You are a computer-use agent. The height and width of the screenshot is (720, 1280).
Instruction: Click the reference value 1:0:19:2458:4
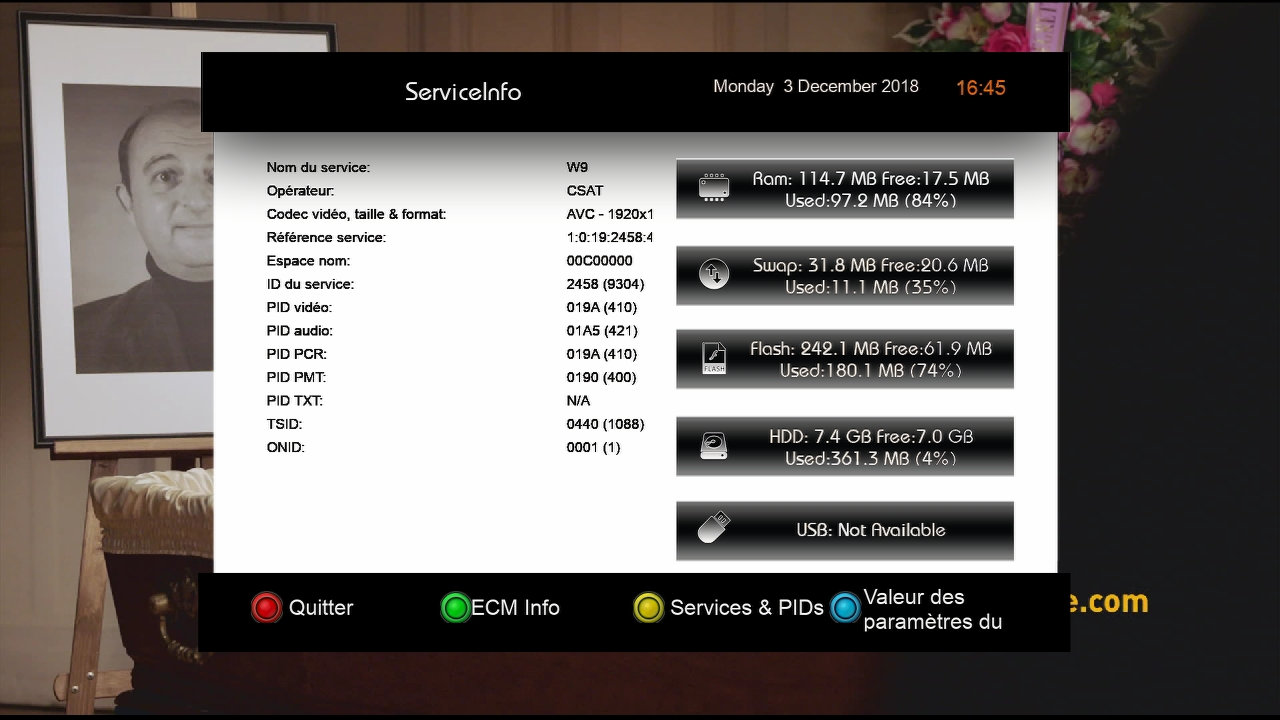609,237
